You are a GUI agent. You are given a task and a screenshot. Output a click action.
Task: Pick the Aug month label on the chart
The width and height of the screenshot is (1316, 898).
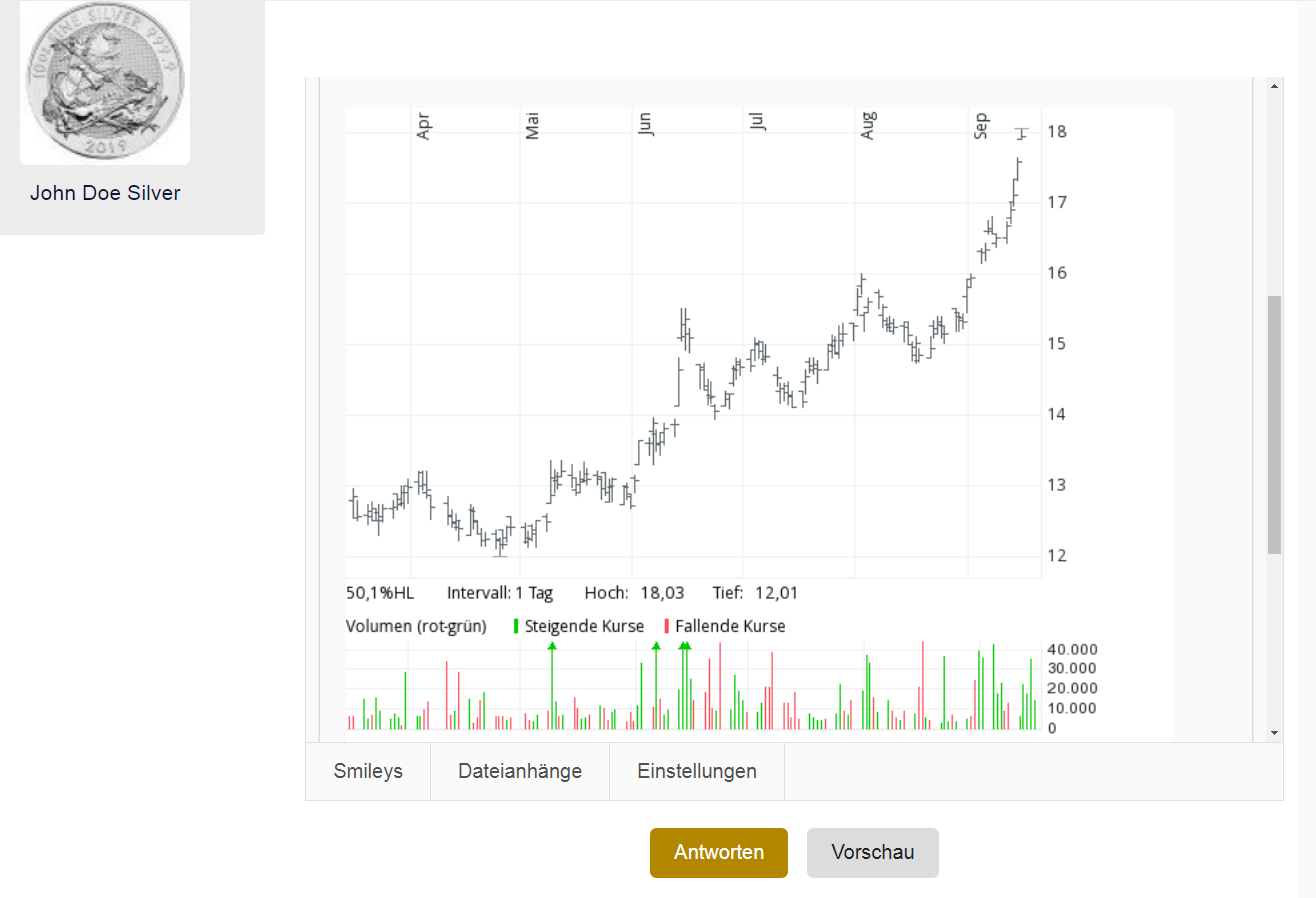point(868,126)
